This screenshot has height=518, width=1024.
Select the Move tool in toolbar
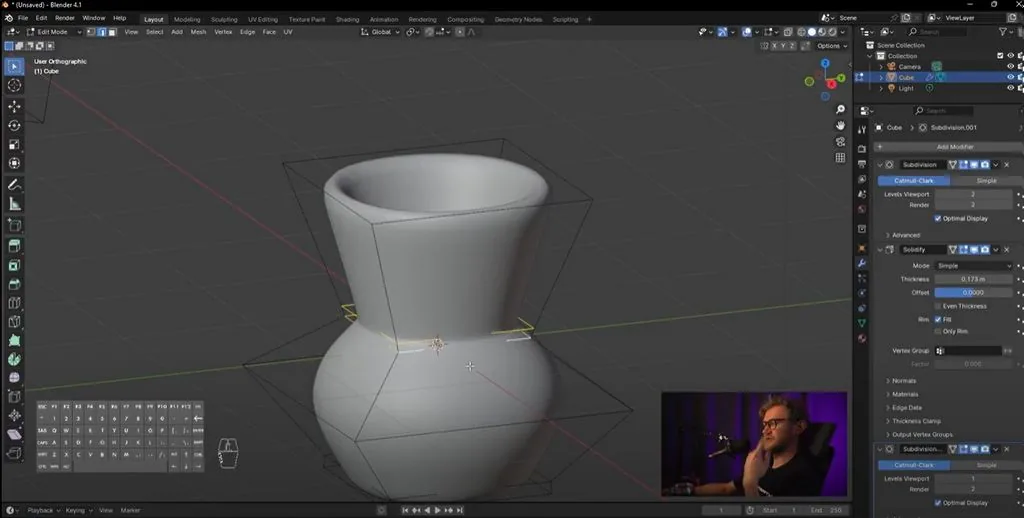pyautogui.click(x=14, y=106)
